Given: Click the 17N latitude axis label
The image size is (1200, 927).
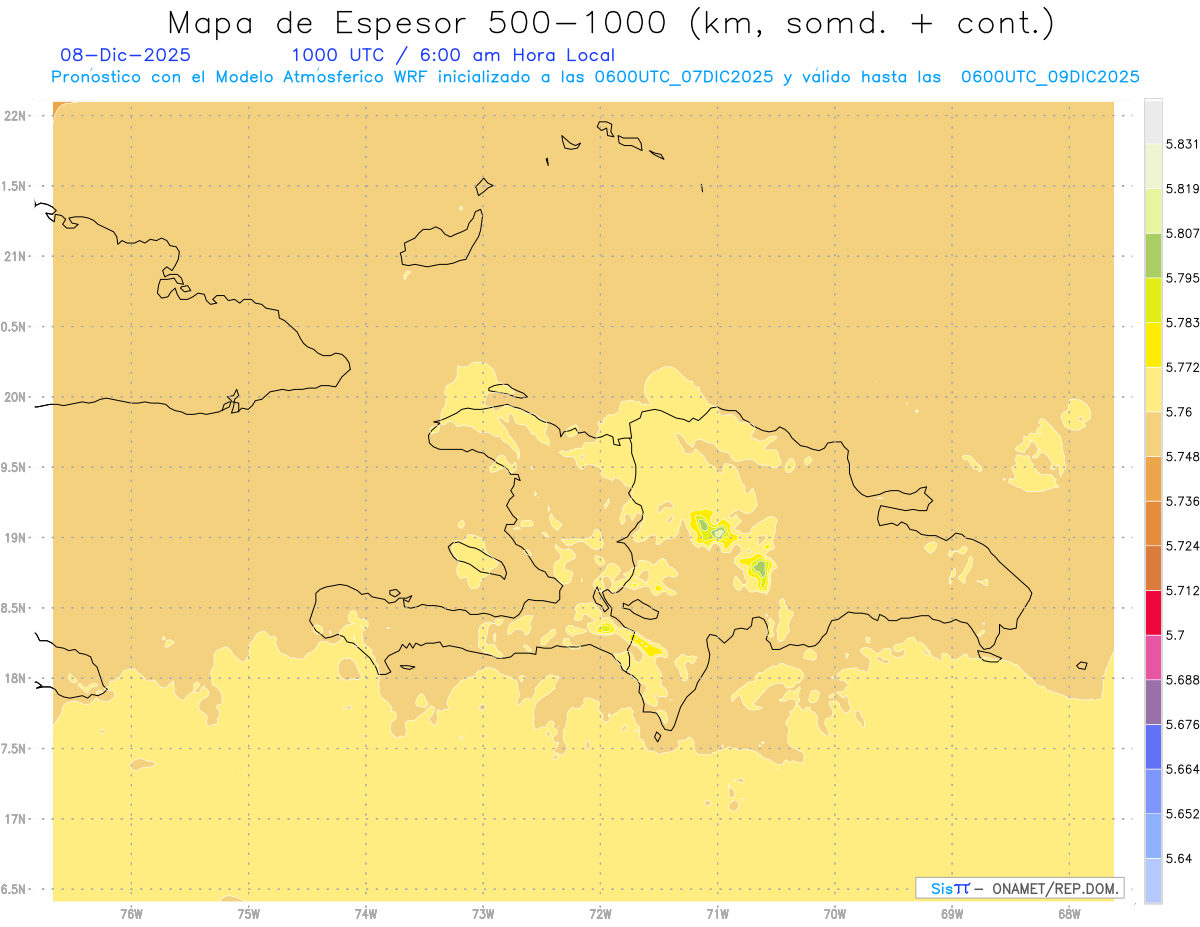Looking at the screenshot, I should pyautogui.click(x=14, y=819).
